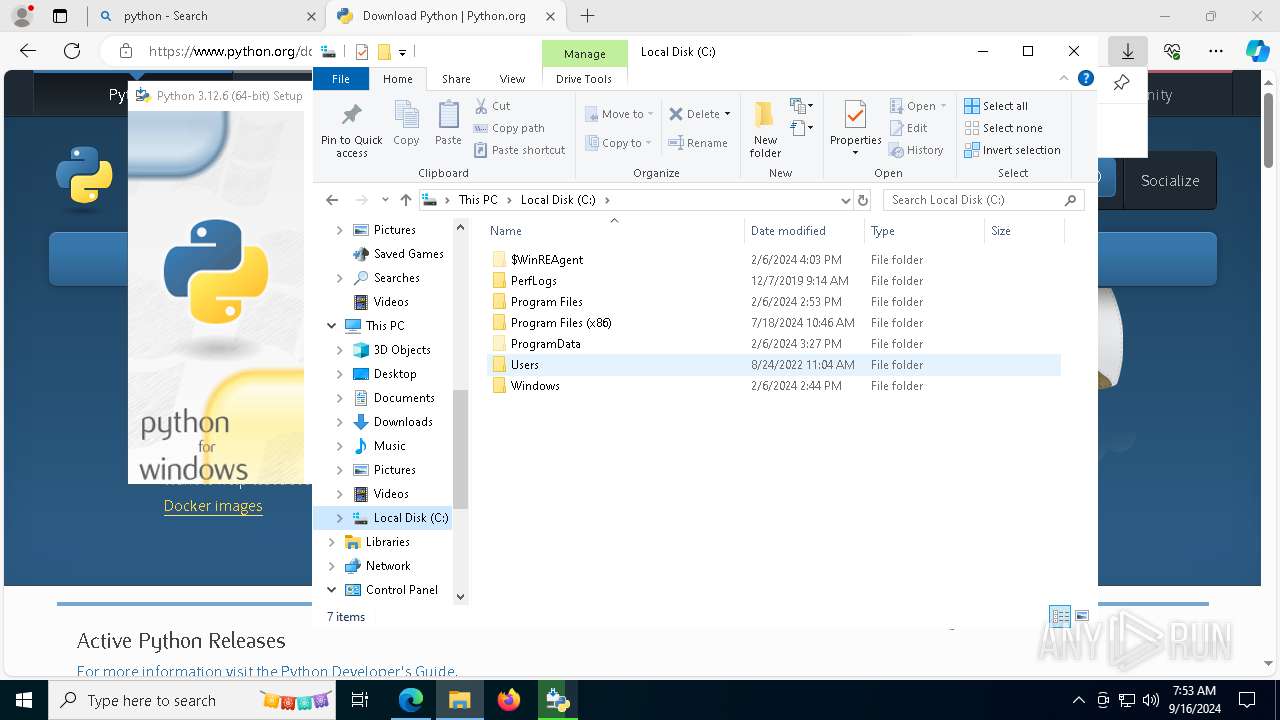Click the Copy ribbon button
The height and width of the screenshot is (720, 1280).
point(406,124)
